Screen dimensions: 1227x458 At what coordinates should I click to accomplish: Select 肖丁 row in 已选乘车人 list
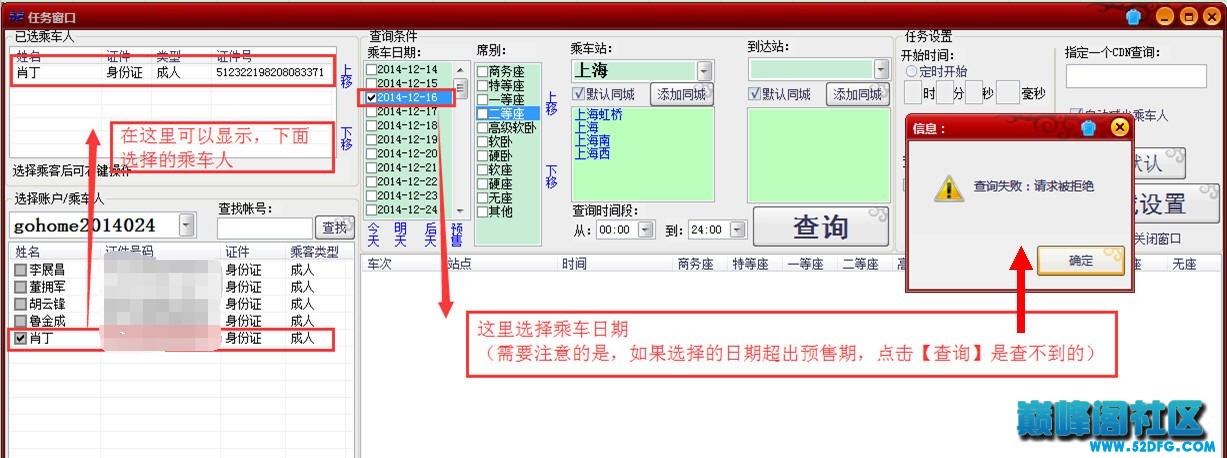[173, 72]
